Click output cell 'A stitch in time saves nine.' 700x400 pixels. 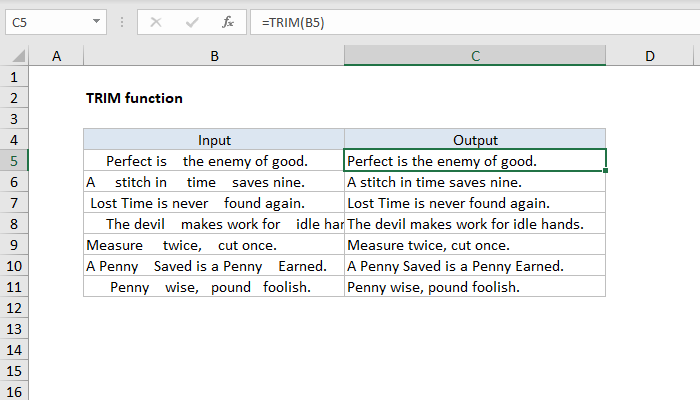pos(475,182)
